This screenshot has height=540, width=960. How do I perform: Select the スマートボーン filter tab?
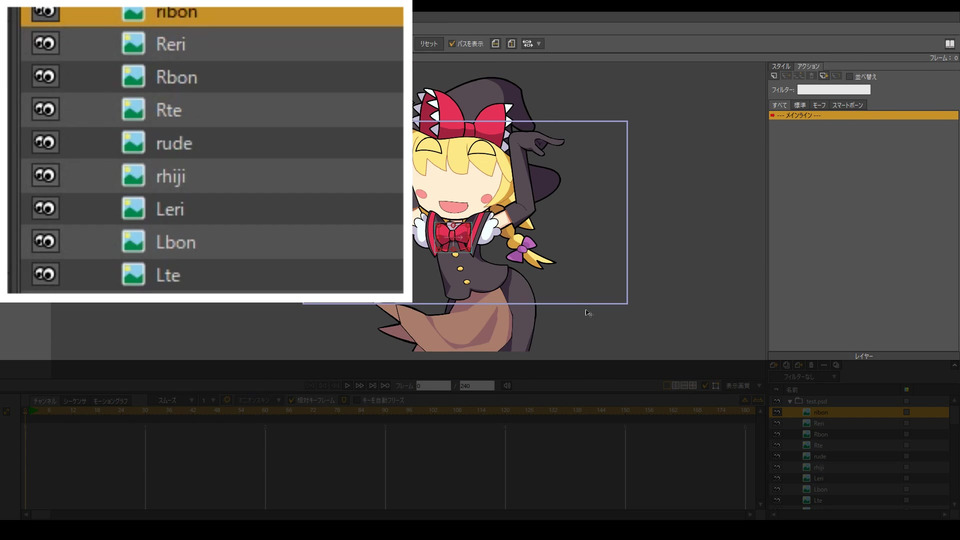pyautogui.click(x=847, y=105)
